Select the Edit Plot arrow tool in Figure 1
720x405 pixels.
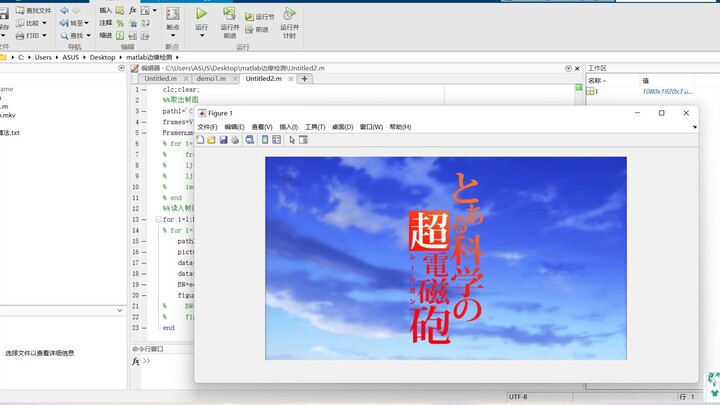point(292,140)
